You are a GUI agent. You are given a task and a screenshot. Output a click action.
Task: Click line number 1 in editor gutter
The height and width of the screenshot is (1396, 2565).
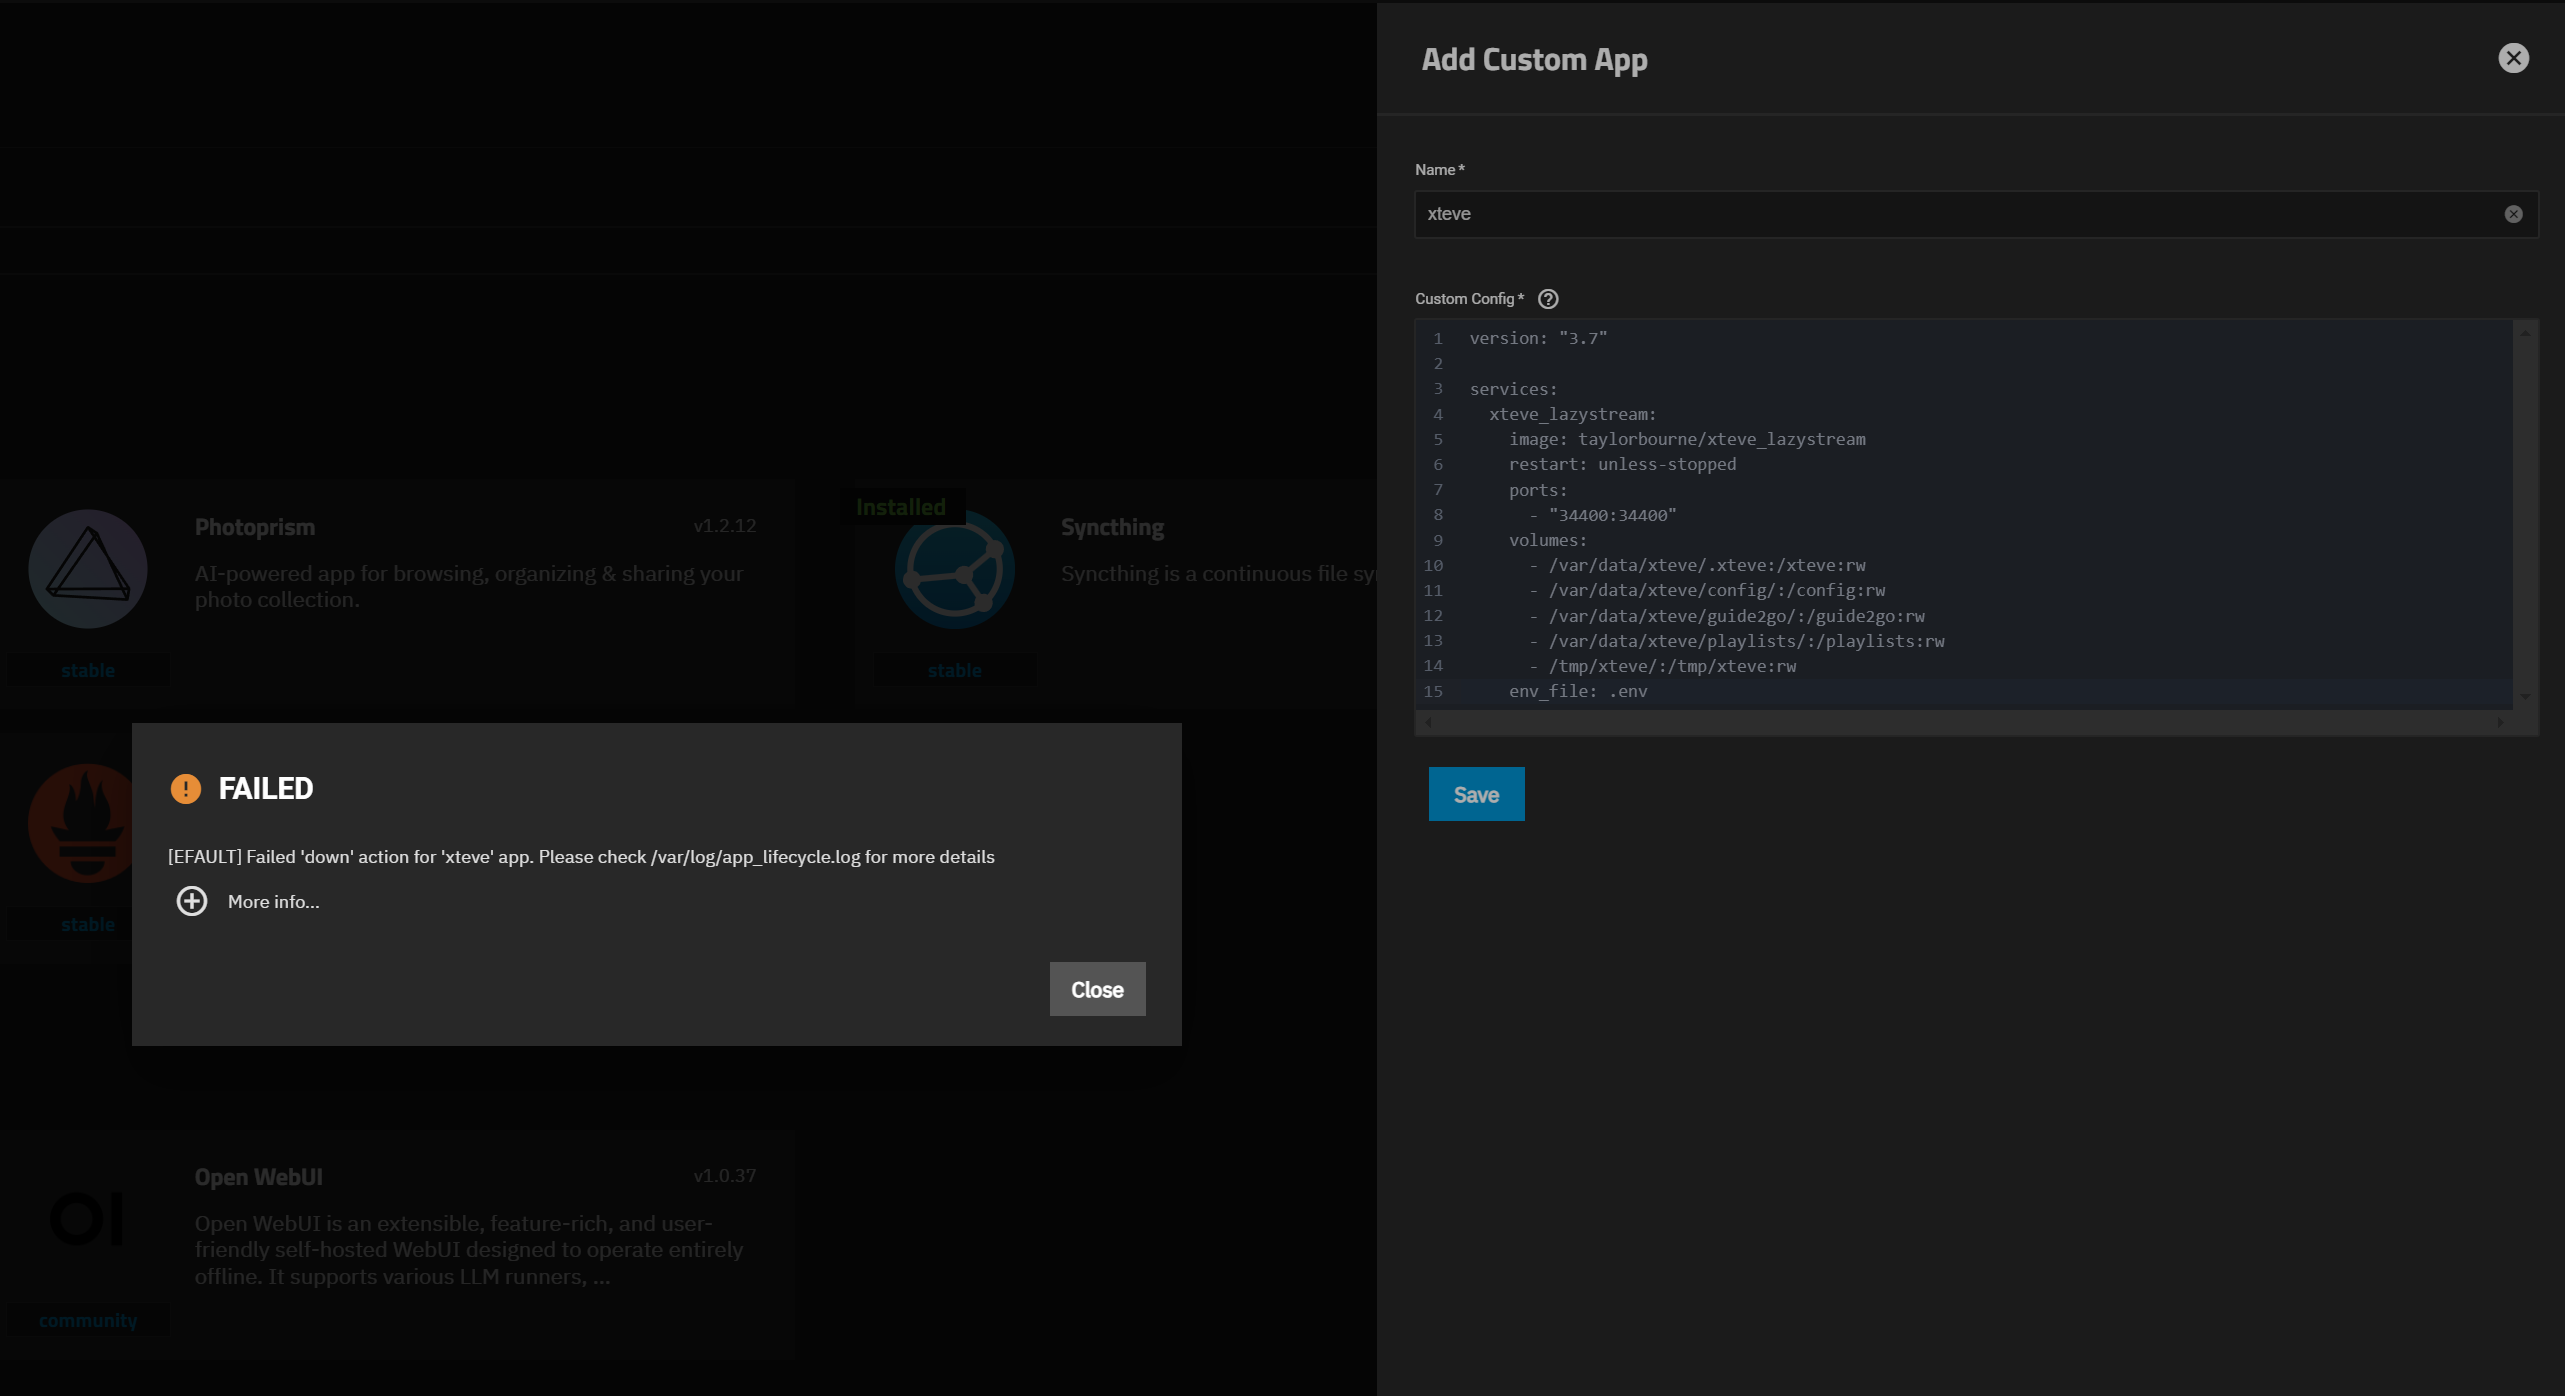[1438, 338]
